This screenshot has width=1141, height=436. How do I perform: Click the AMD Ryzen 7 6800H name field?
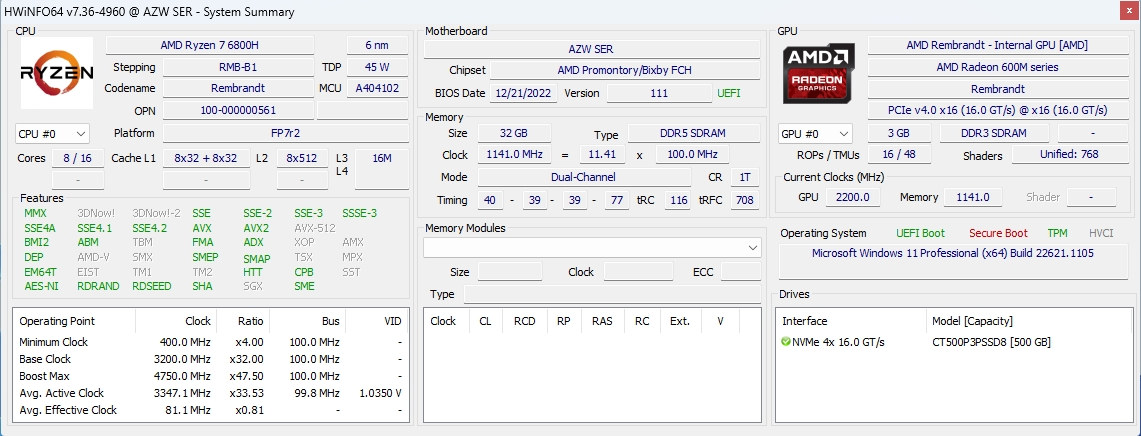click(210, 45)
